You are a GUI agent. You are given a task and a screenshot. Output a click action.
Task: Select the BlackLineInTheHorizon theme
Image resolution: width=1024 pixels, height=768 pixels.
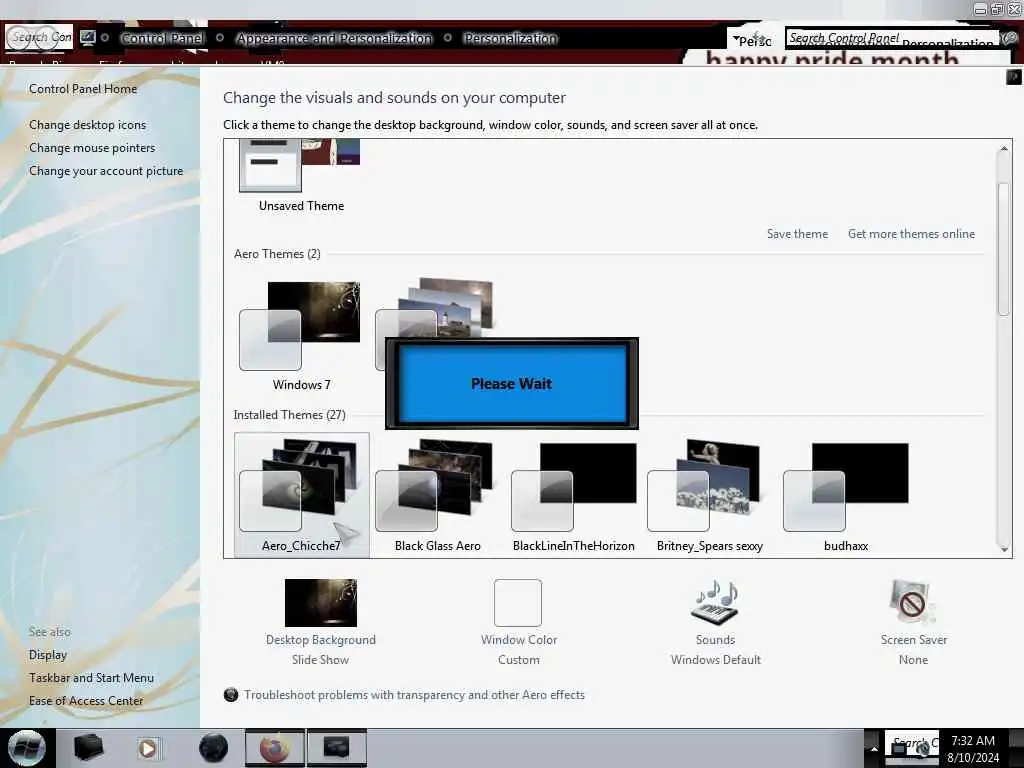573,495
